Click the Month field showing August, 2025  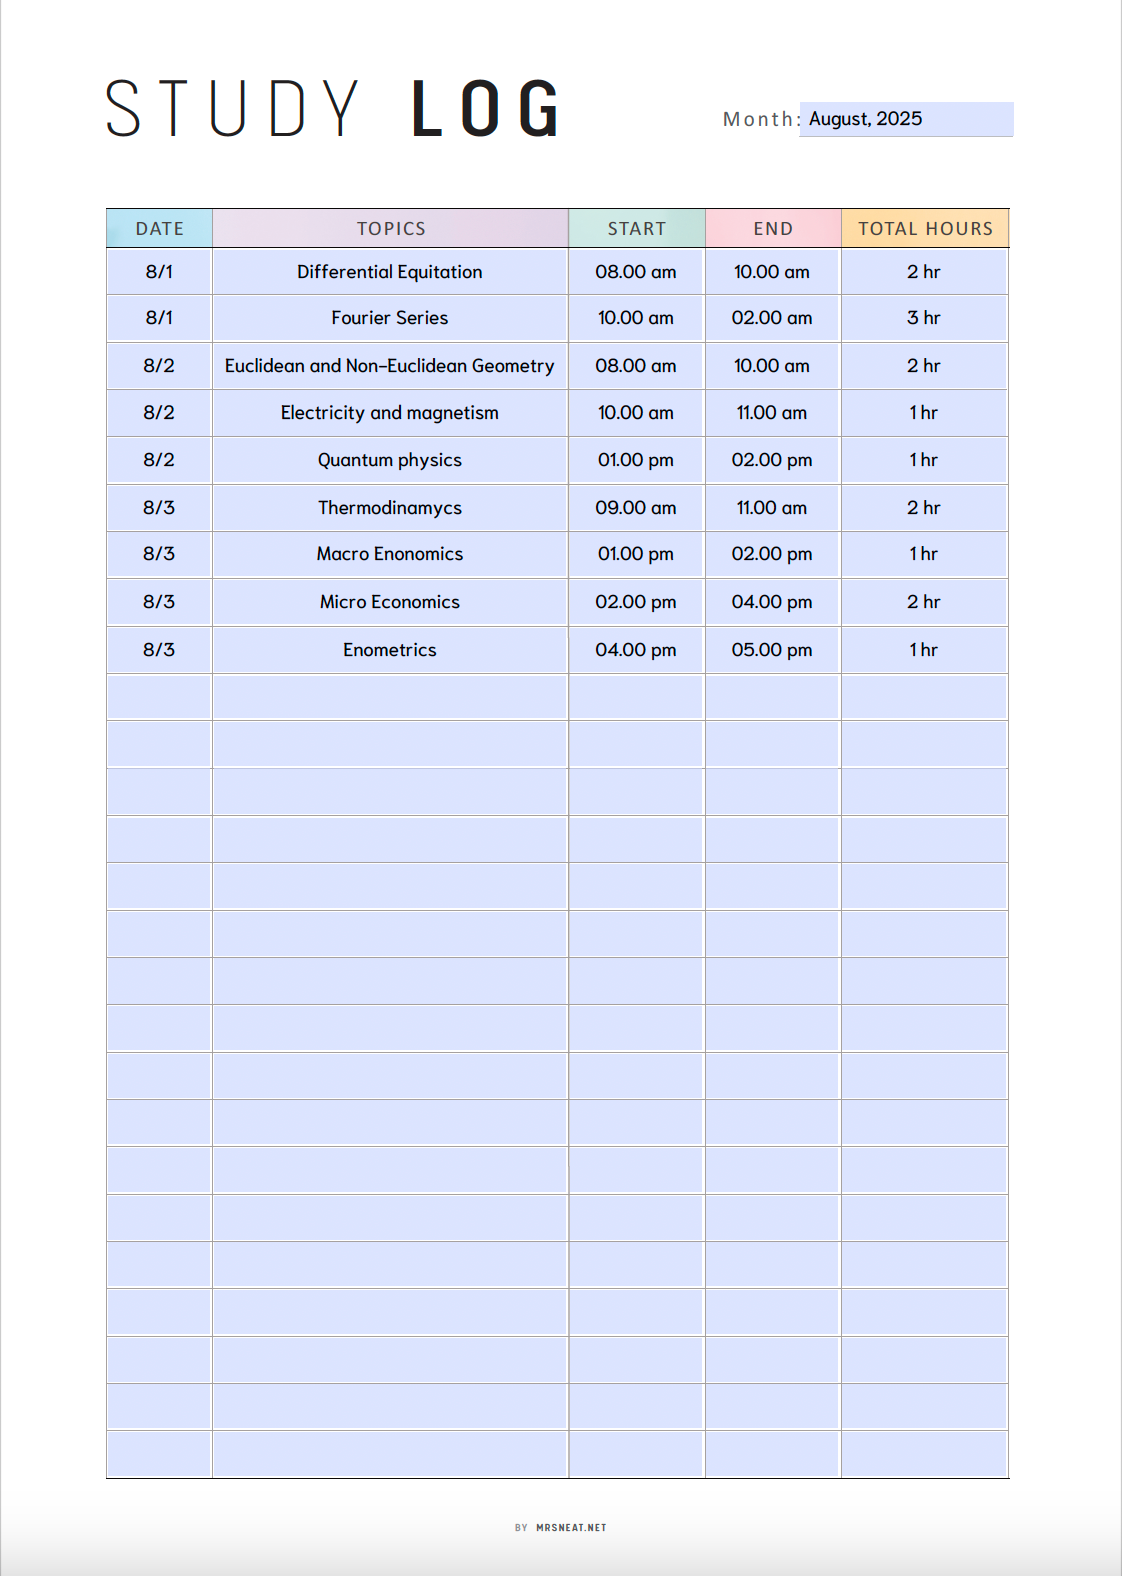click(905, 119)
